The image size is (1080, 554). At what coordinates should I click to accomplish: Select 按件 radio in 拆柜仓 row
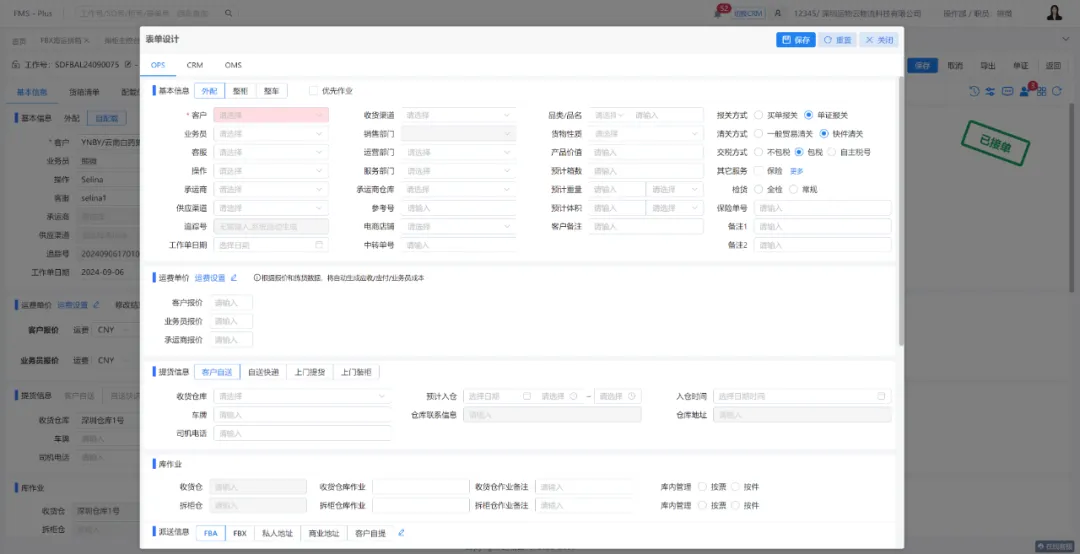(735, 506)
